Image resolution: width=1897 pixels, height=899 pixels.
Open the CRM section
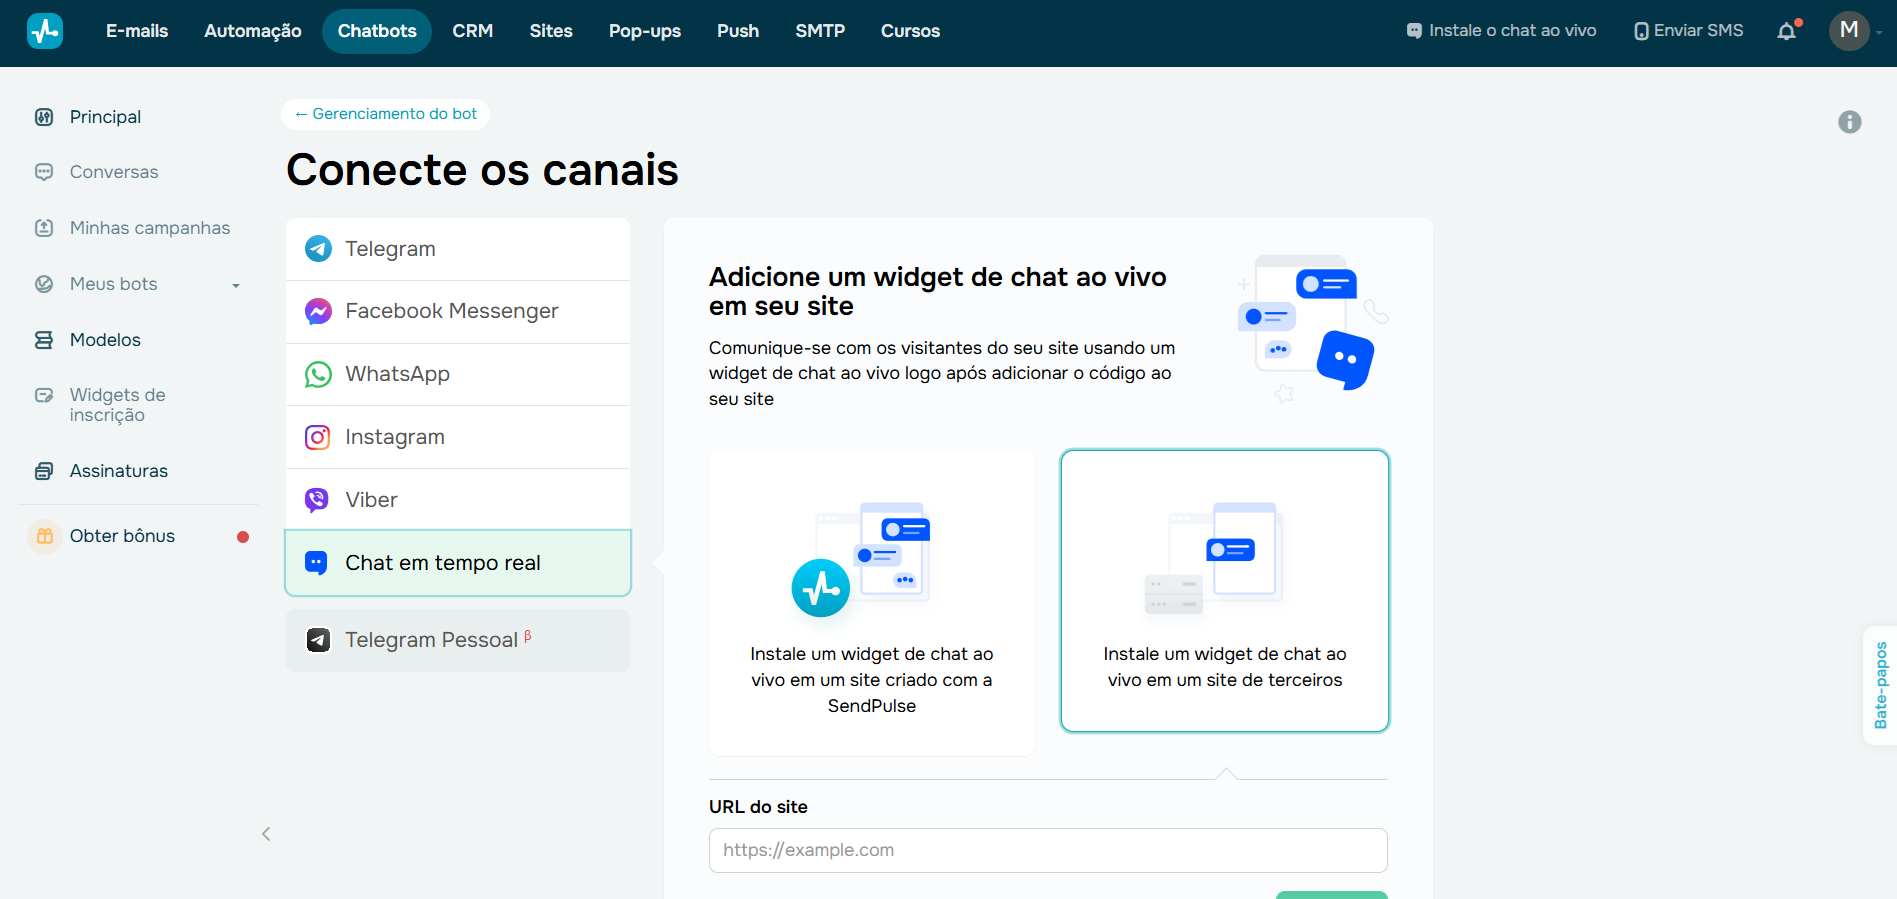coord(473,31)
